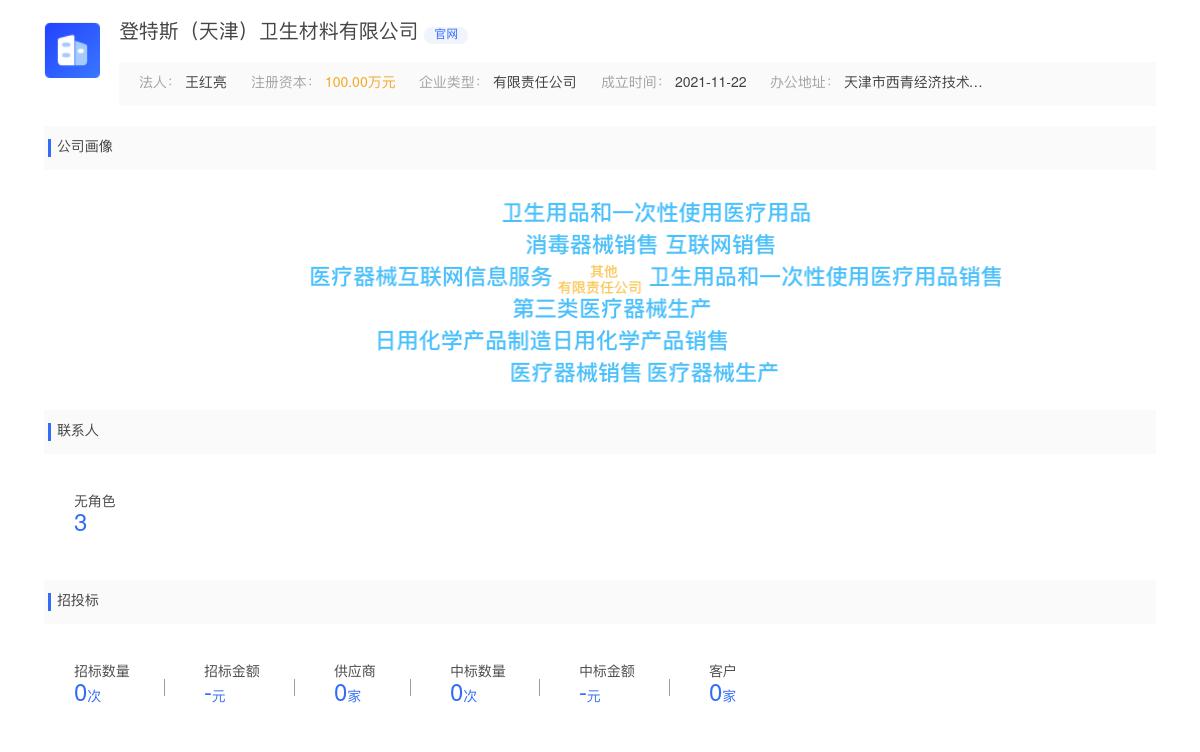Click establishment date 2021-11-22
1200x752 pixels.
(711, 83)
